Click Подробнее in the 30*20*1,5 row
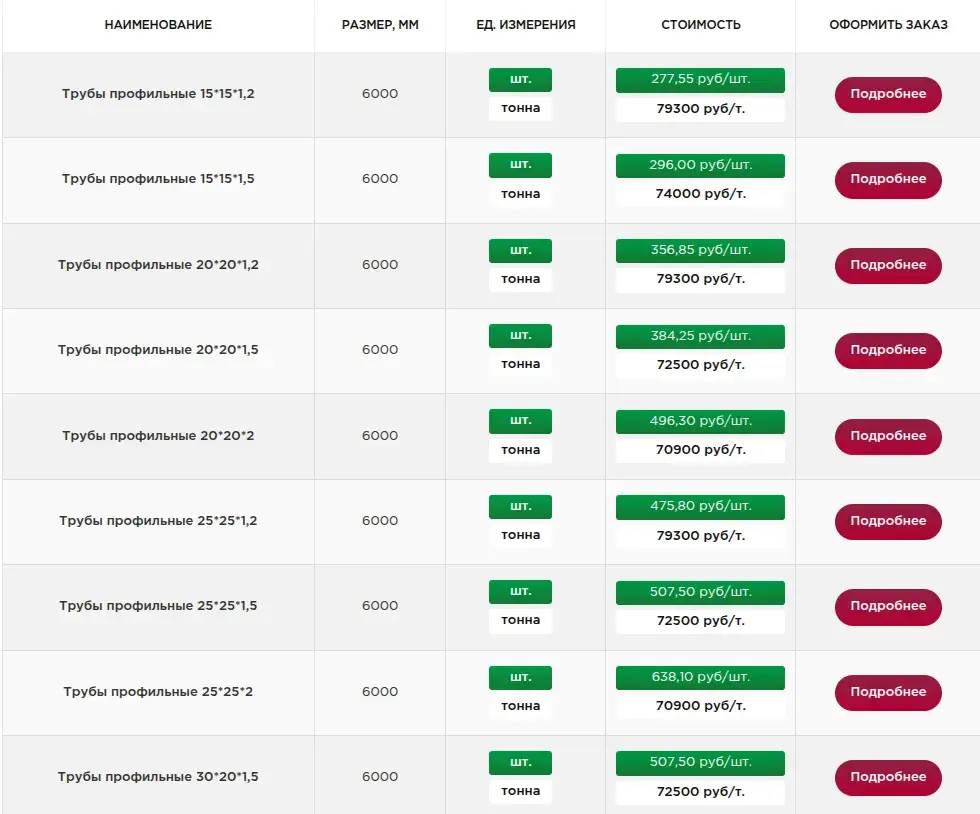The image size is (980, 814). [x=888, y=777]
